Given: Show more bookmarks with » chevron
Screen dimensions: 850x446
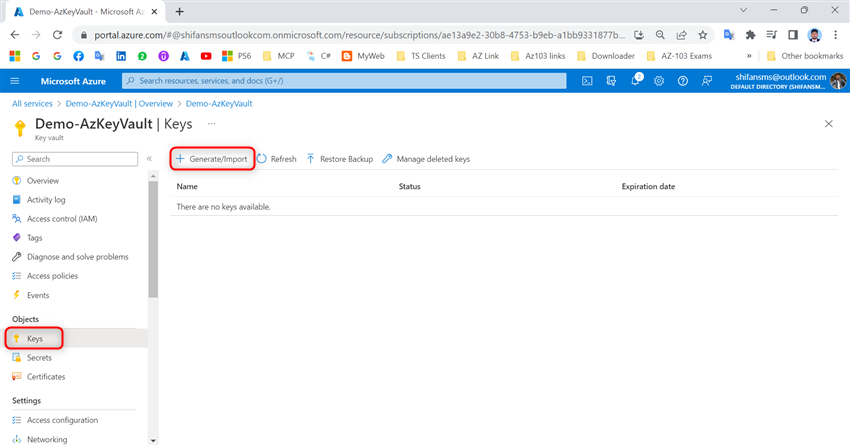Looking at the screenshot, I should pos(749,56).
